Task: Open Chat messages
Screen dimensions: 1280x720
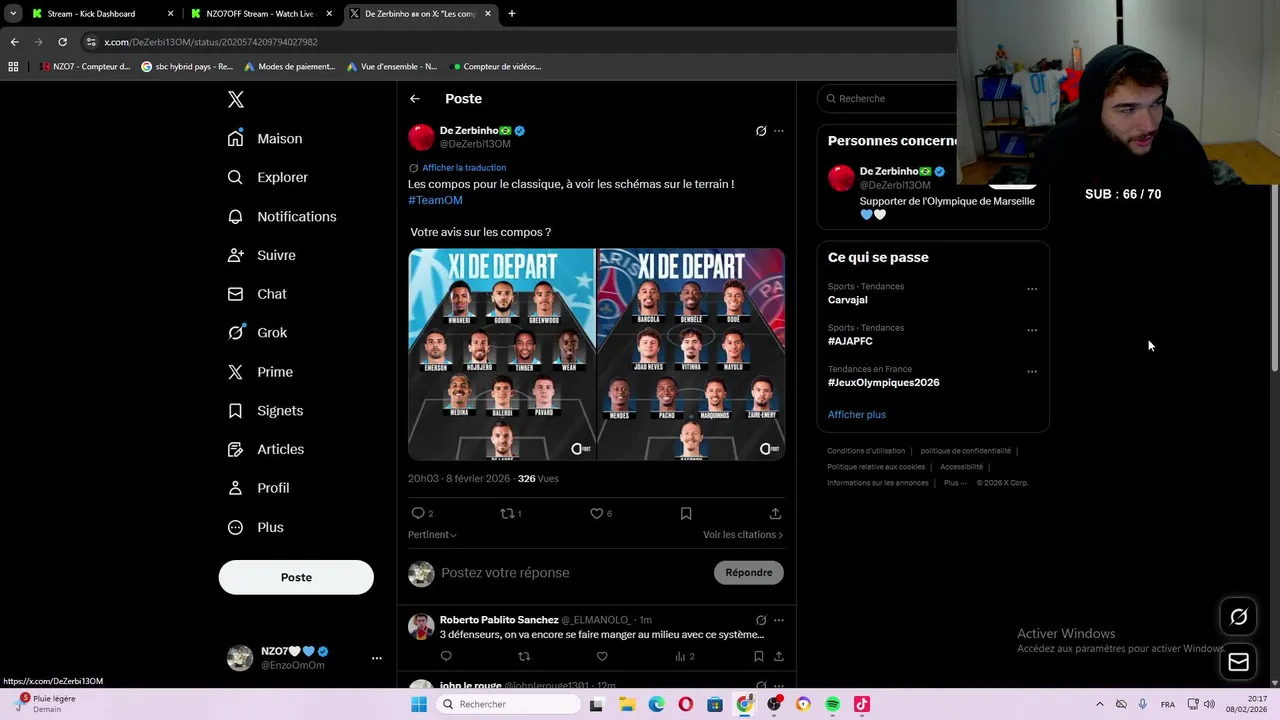Action: pyautogui.click(x=257, y=294)
